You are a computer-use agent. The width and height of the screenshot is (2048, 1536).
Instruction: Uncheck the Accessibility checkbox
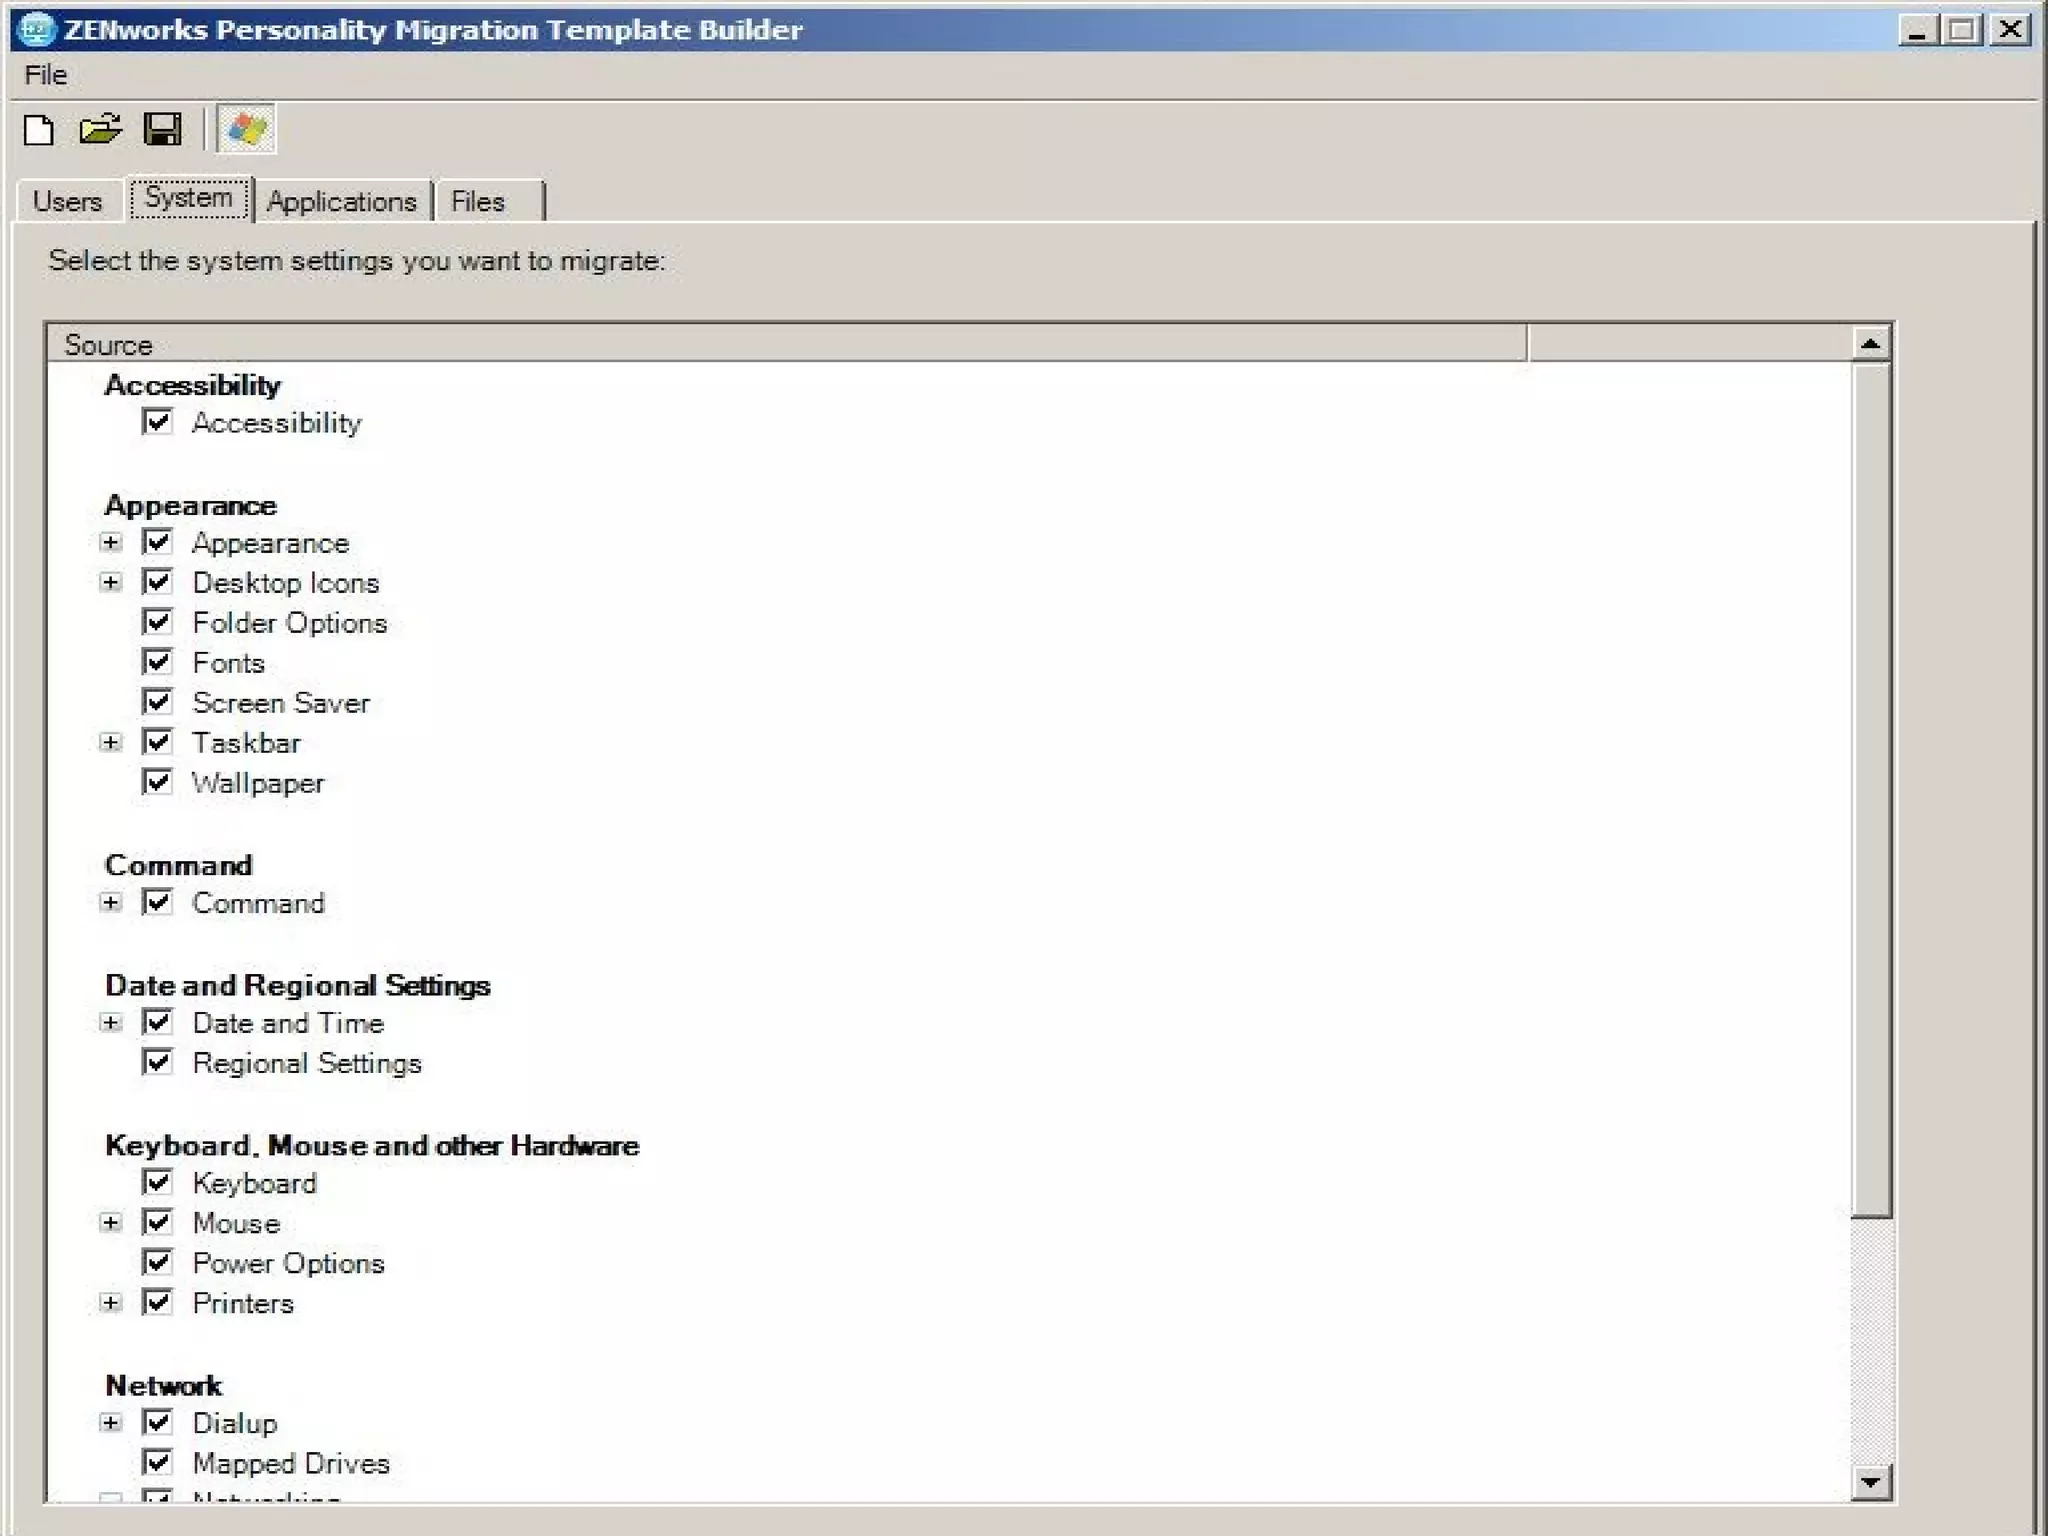157,422
